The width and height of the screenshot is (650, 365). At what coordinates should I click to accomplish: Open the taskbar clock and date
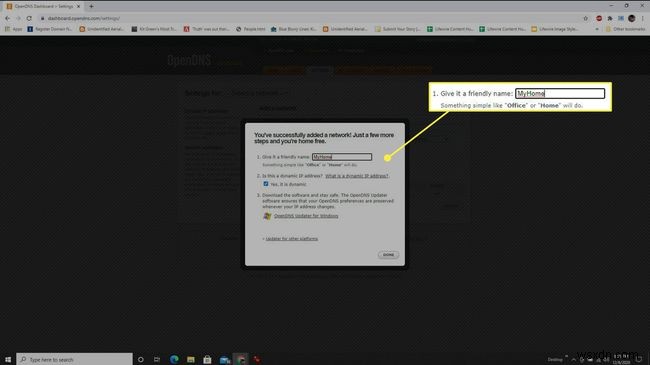pos(621,359)
